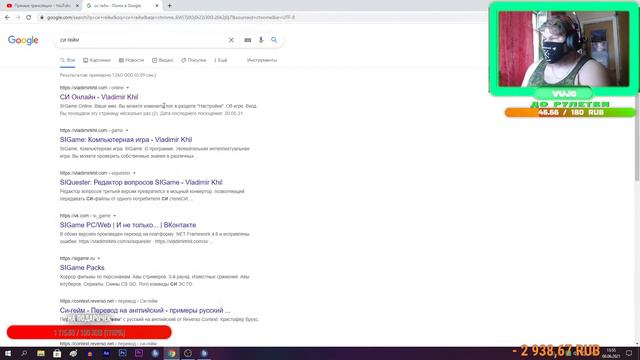This screenshot has height=360, width=640.
Task: Select the Все results filter
Action: pos(68,60)
